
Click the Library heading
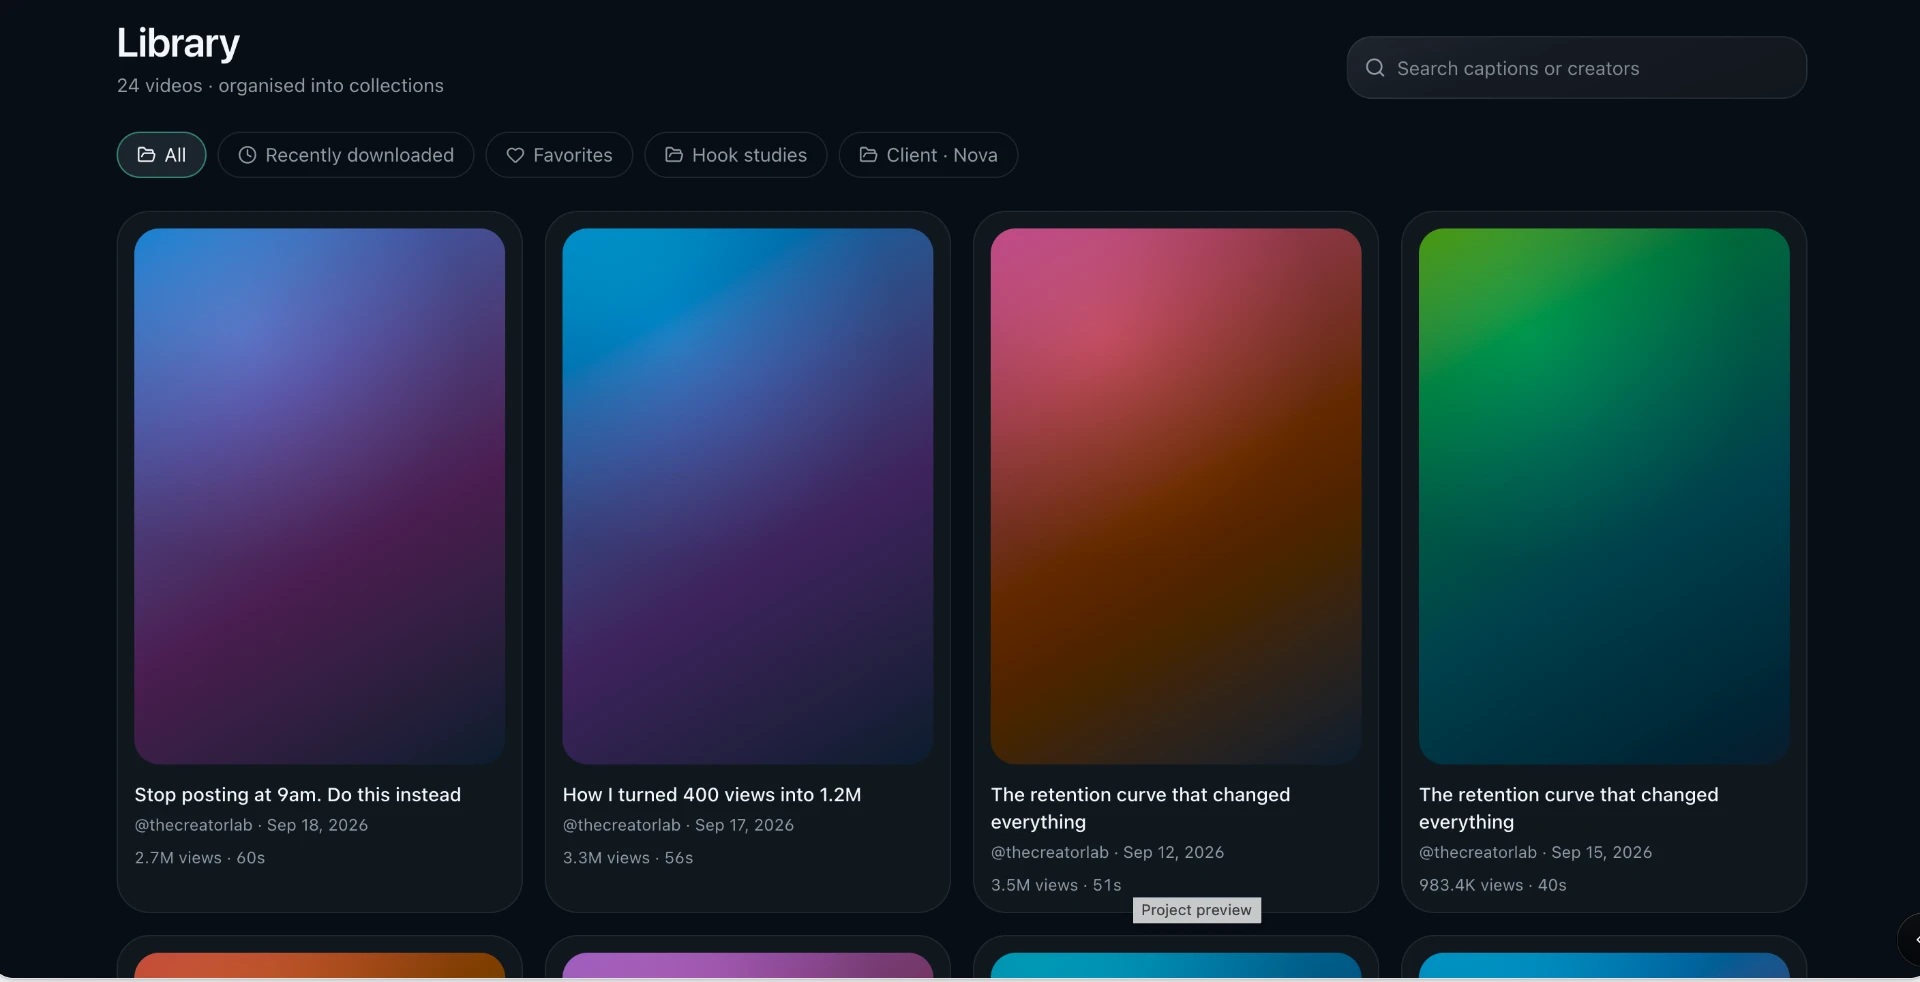178,43
